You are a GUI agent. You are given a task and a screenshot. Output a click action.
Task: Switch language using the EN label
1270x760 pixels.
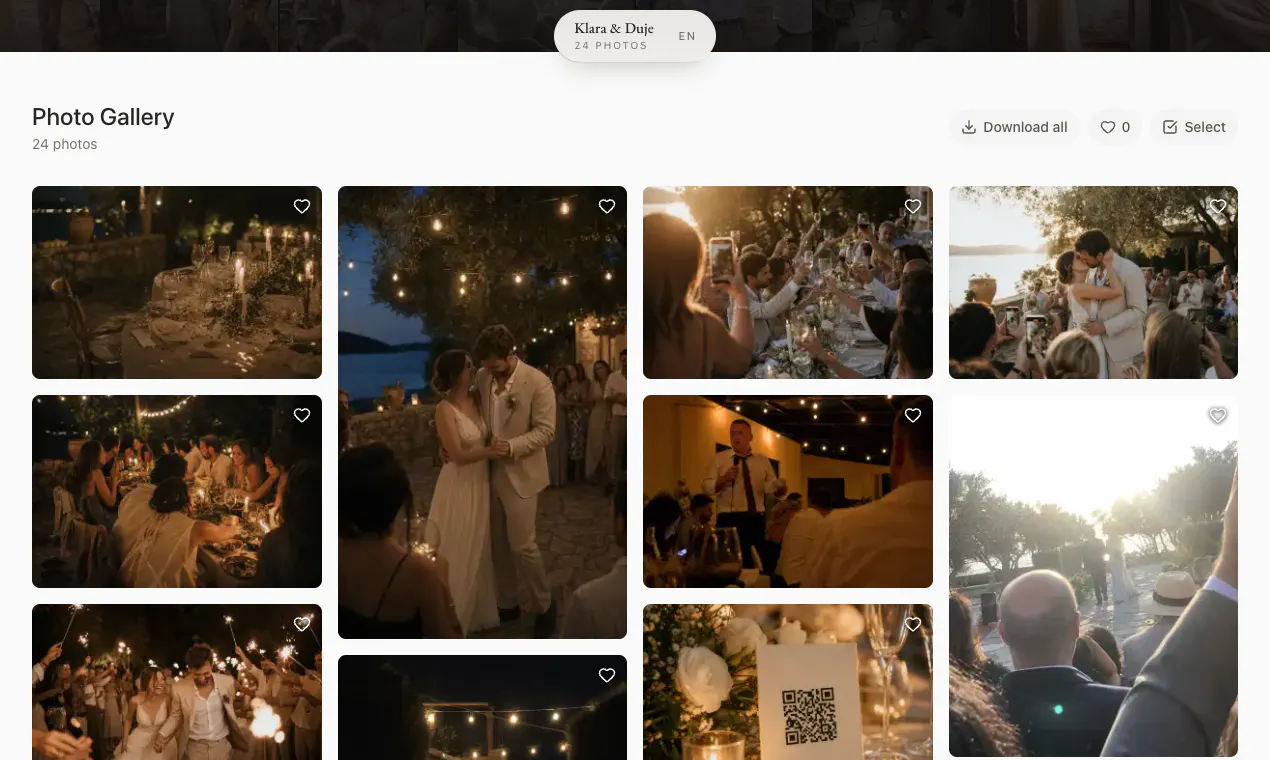[x=687, y=36]
